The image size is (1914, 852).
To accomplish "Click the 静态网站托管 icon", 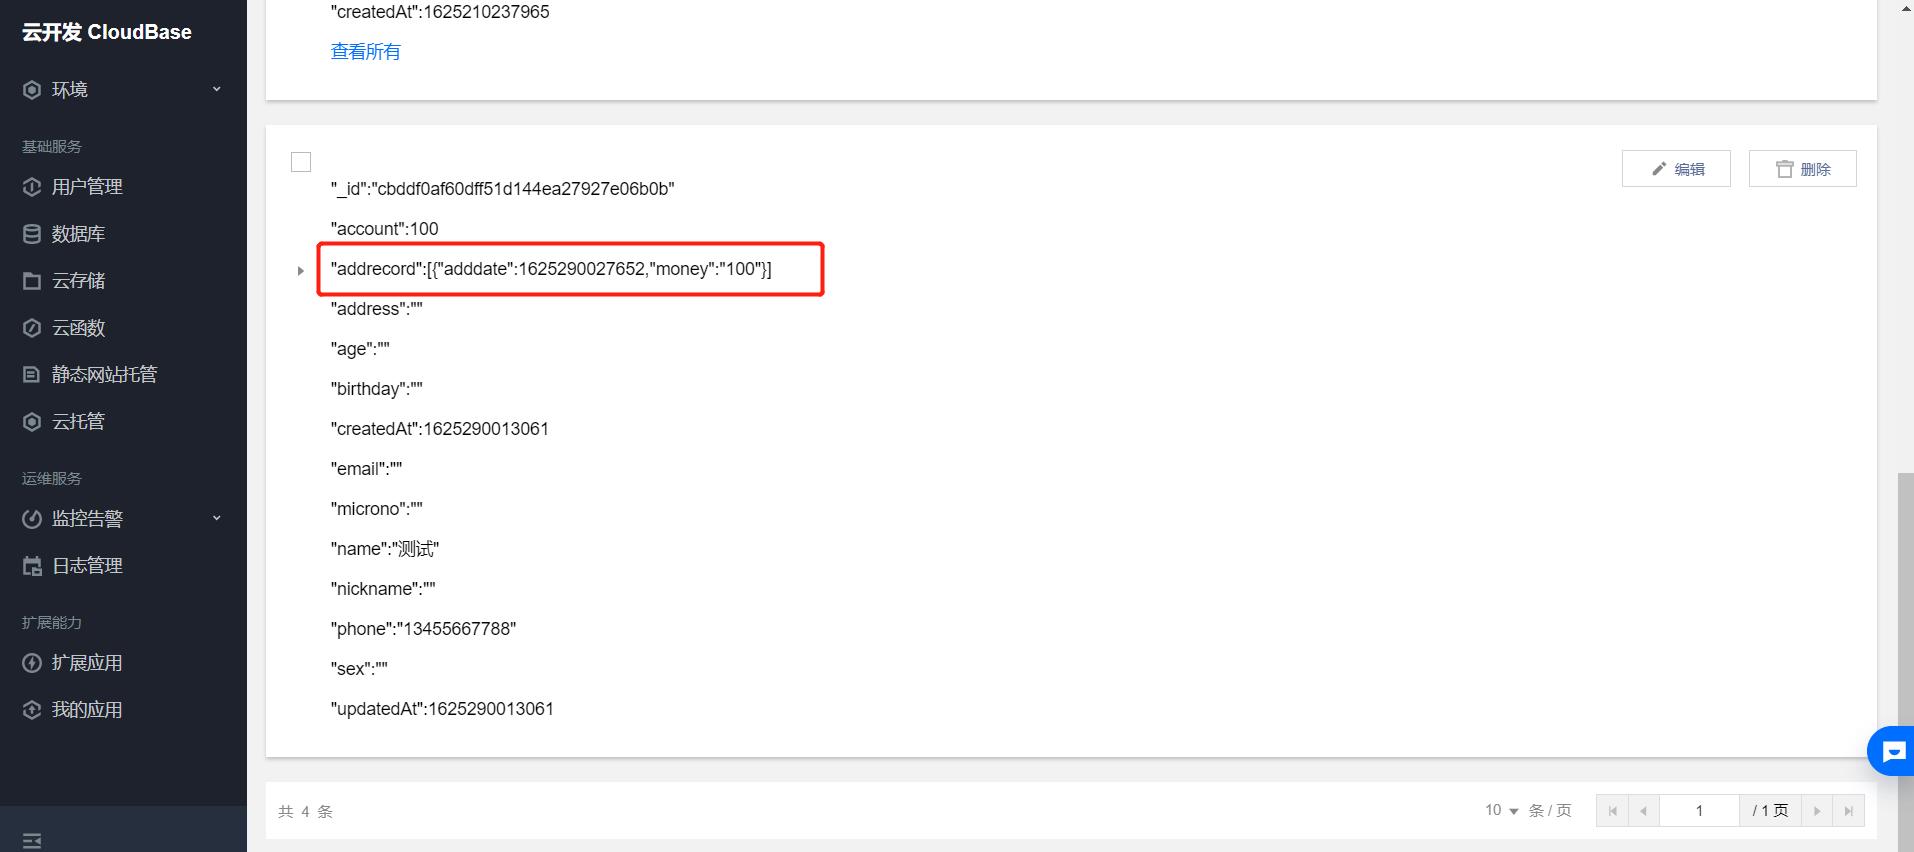I will 32,375.
